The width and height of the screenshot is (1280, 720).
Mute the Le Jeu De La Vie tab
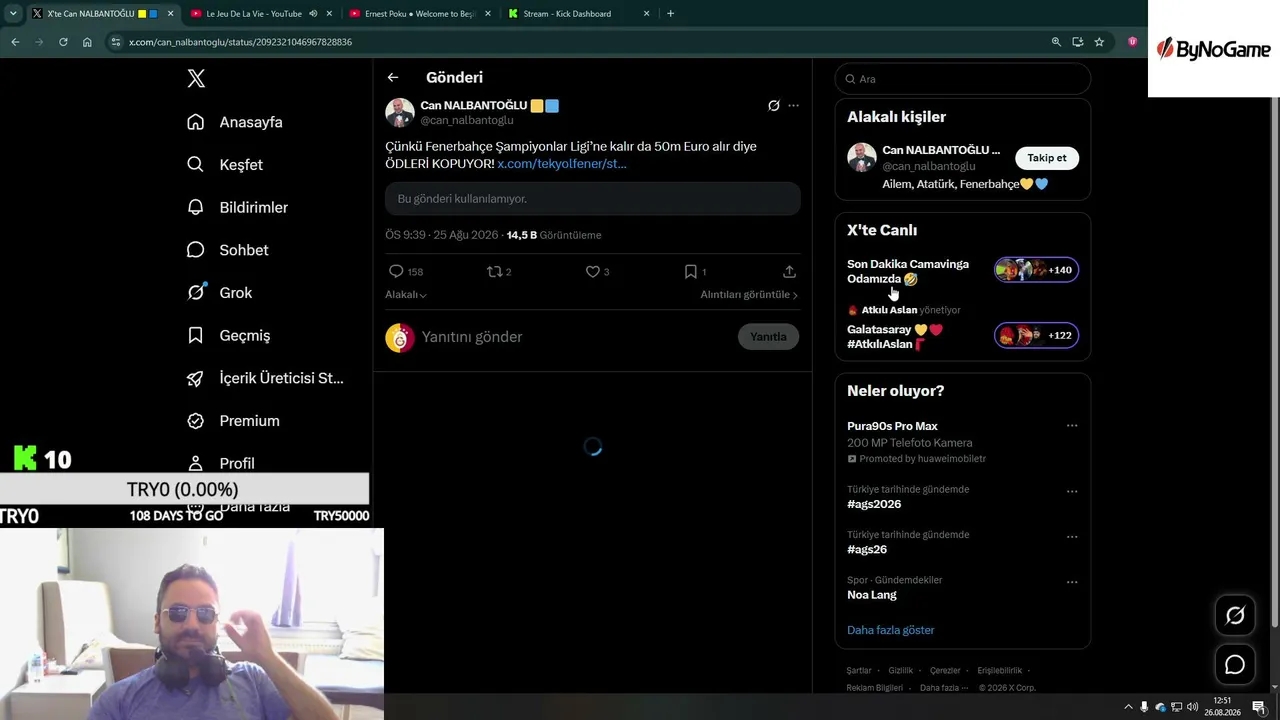coord(313,14)
